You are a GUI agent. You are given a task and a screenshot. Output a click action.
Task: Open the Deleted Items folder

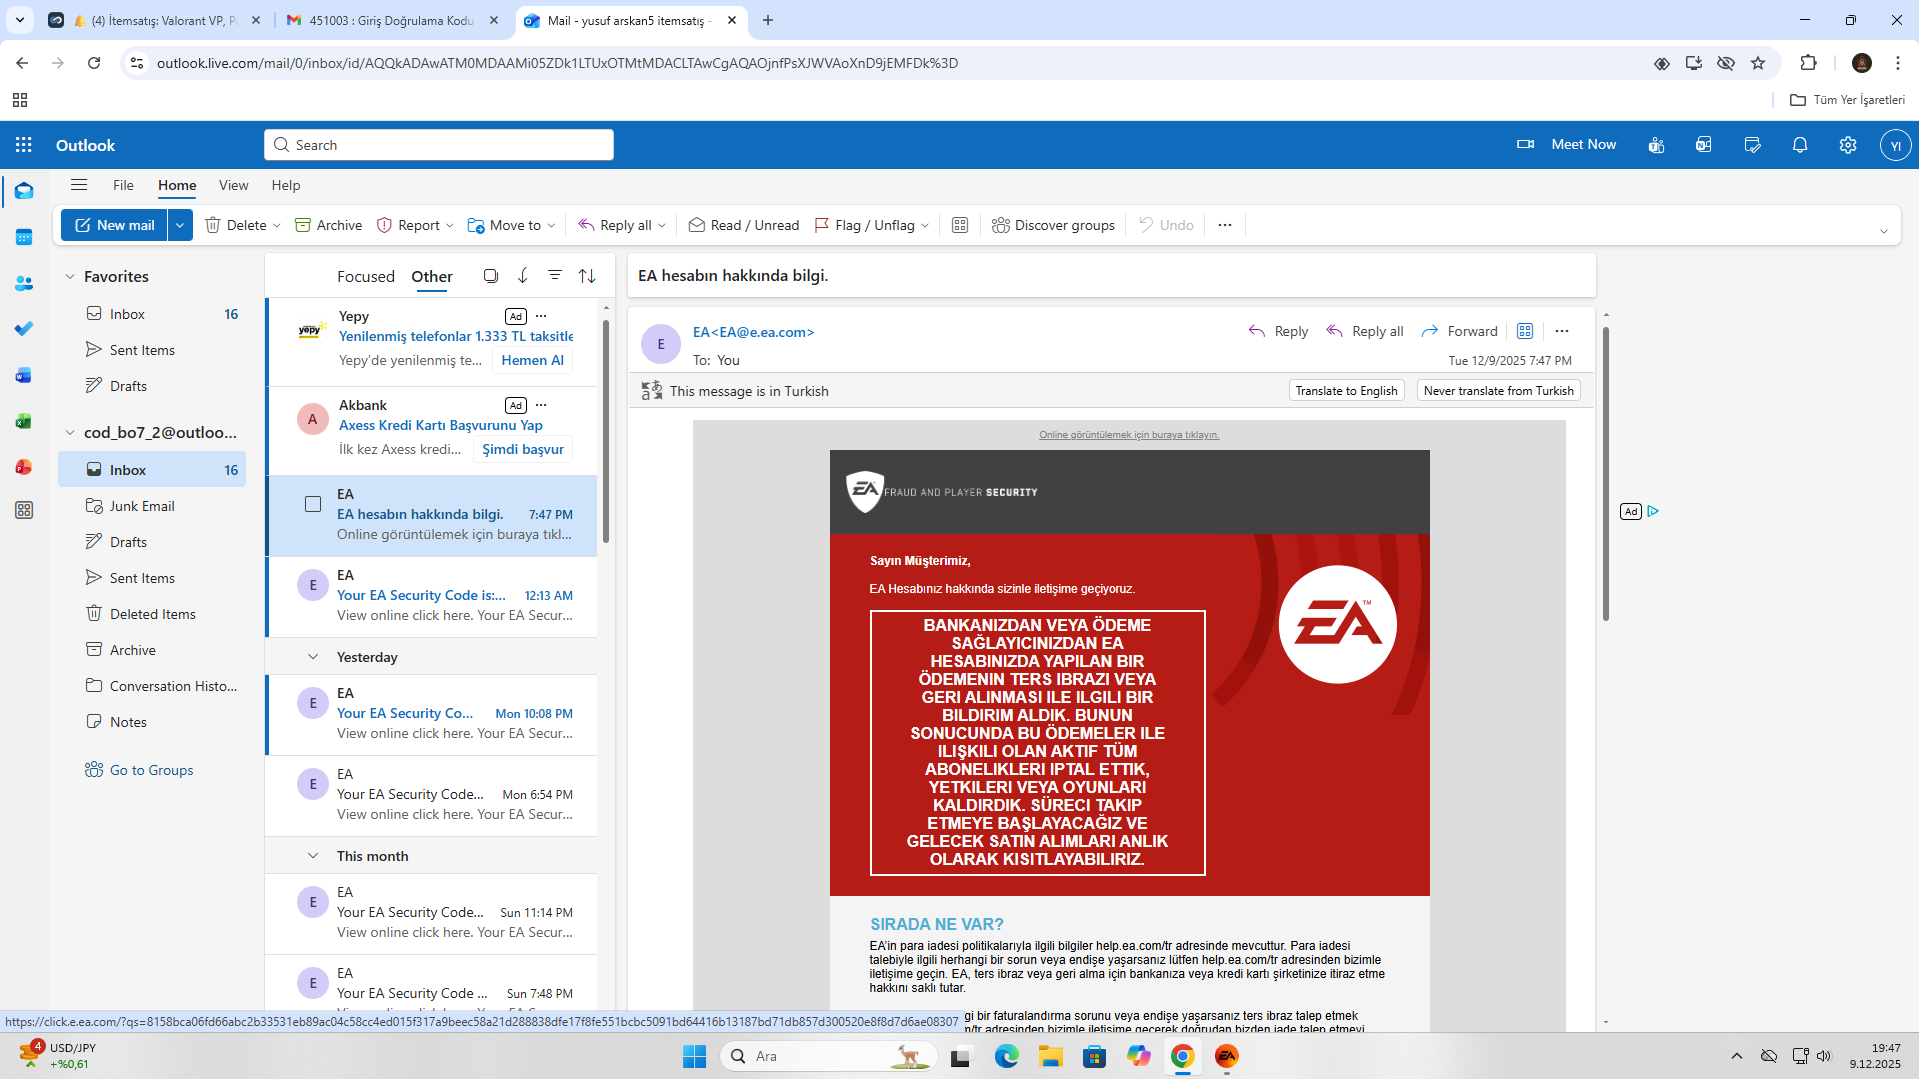(152, 614)
